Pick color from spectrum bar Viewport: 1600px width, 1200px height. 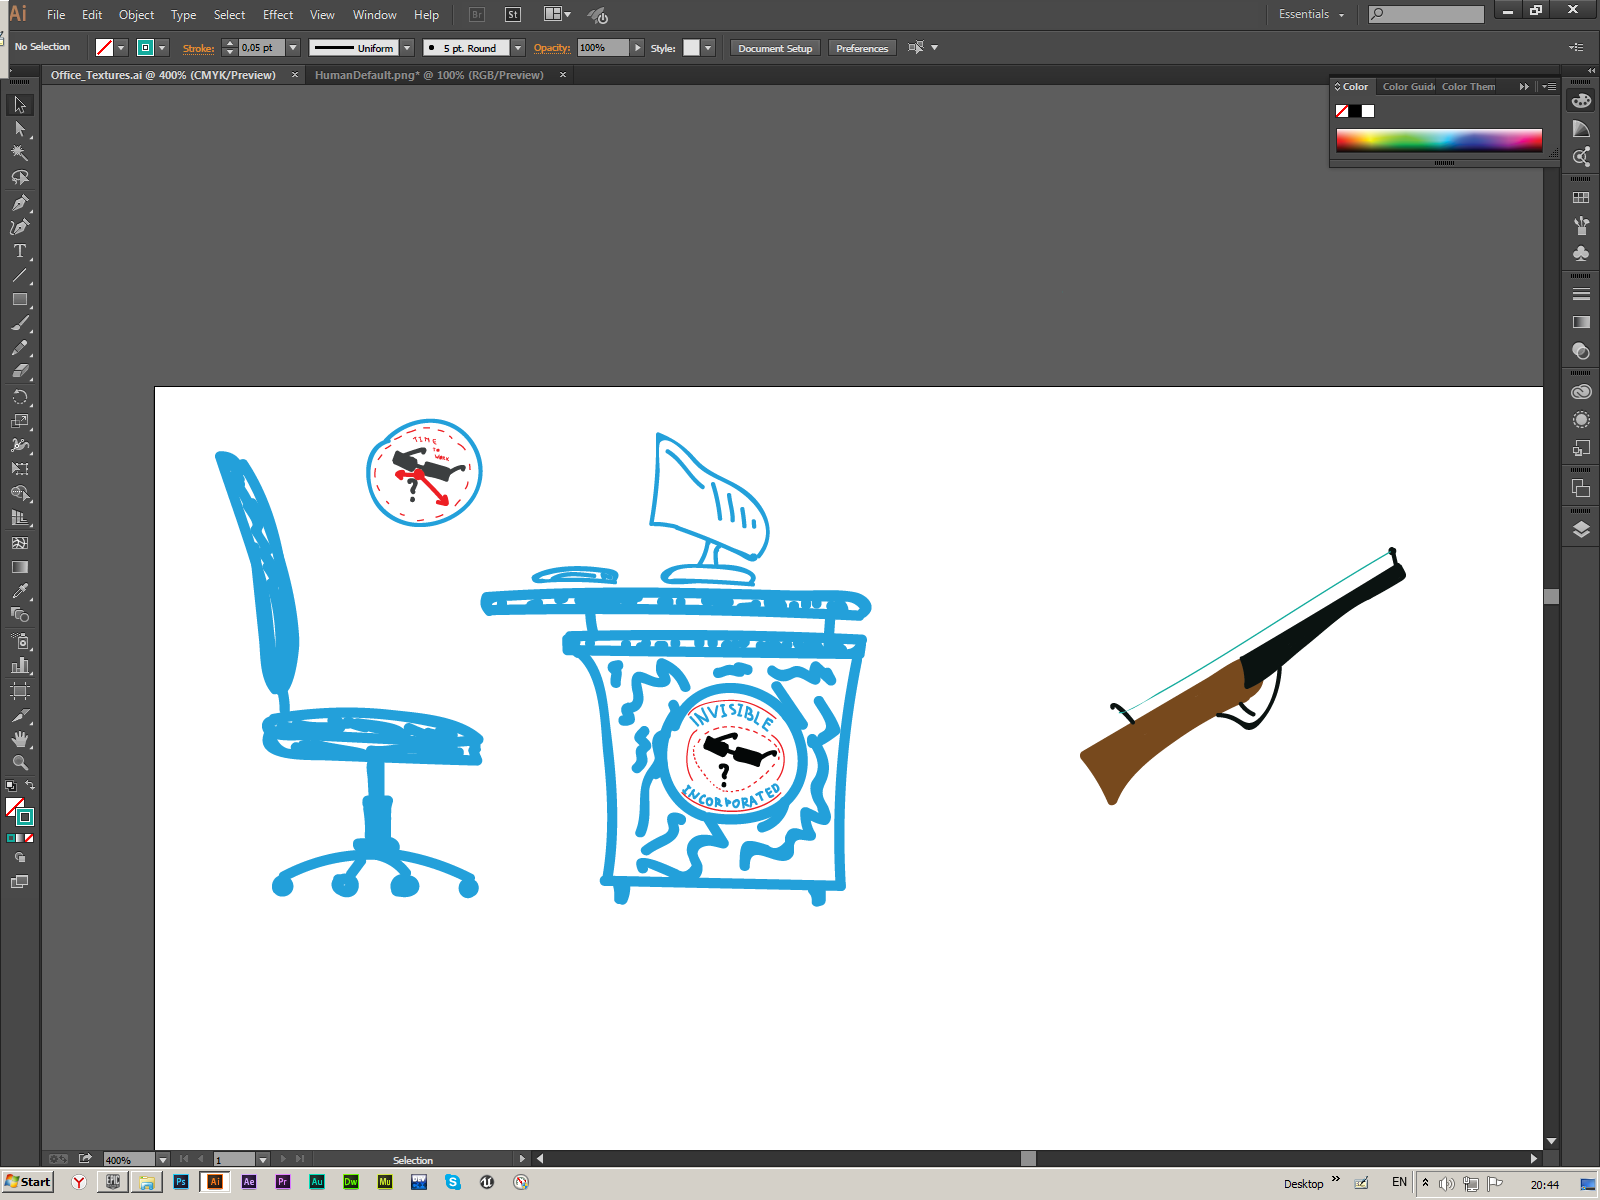pos(1439,140)
